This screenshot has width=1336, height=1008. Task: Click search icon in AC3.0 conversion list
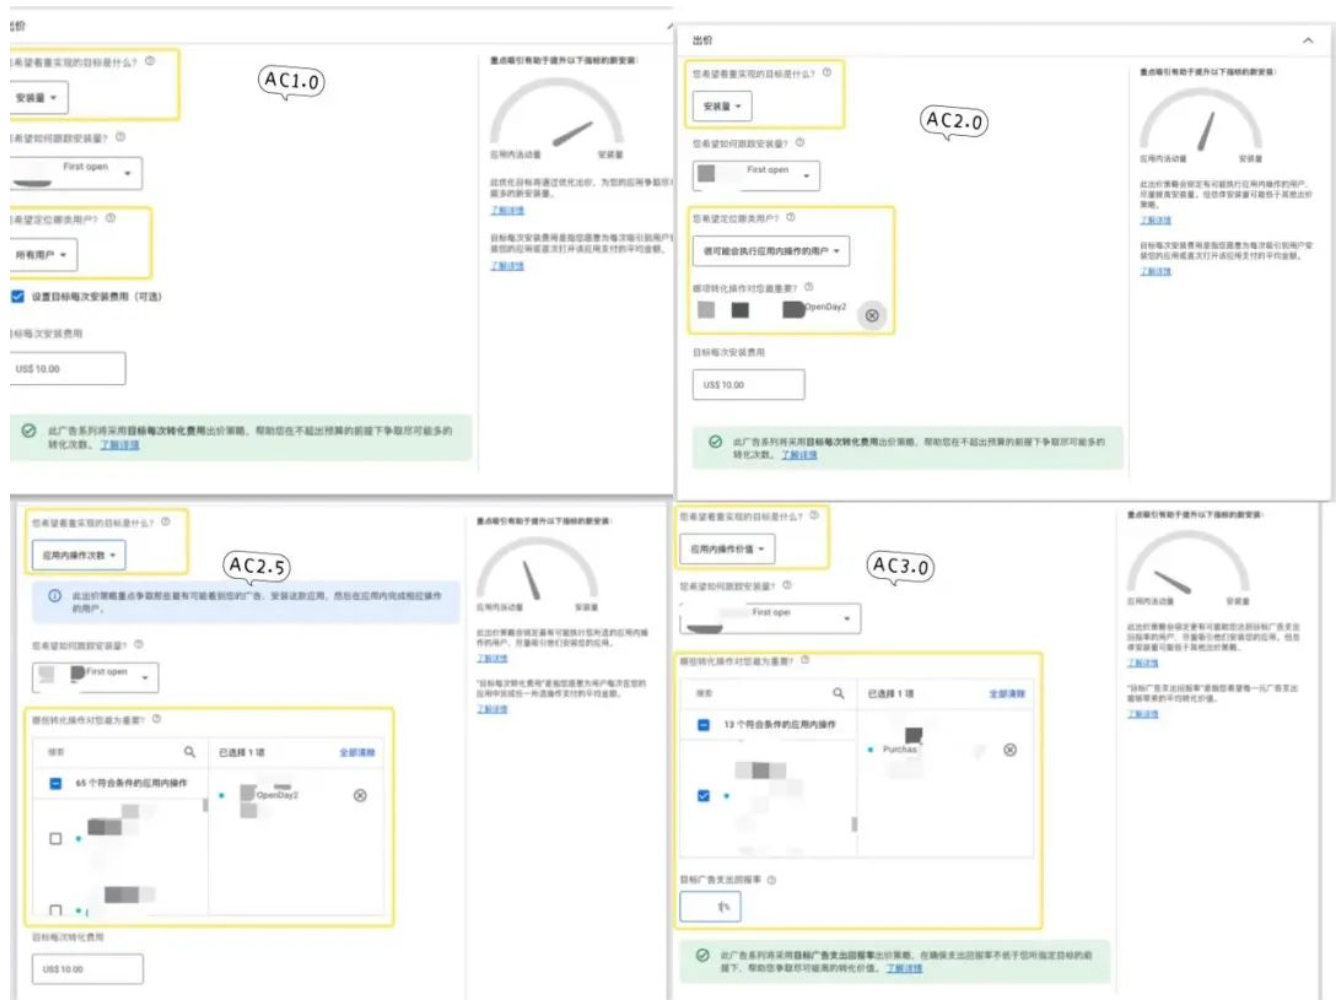coord(838,693)
